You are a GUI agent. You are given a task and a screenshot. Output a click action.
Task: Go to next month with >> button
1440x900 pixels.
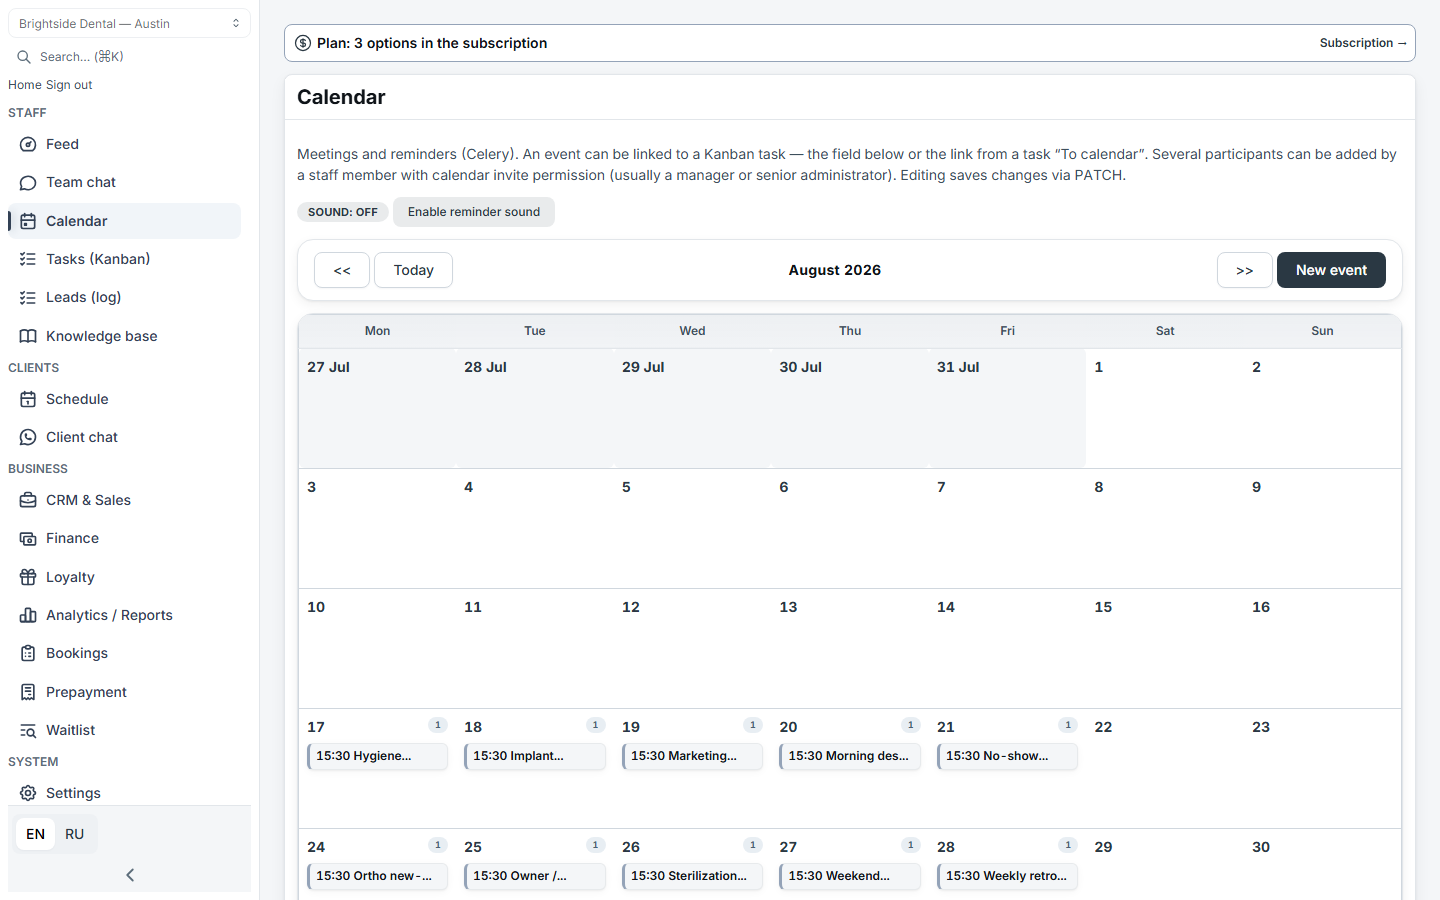coord(1245,270)
